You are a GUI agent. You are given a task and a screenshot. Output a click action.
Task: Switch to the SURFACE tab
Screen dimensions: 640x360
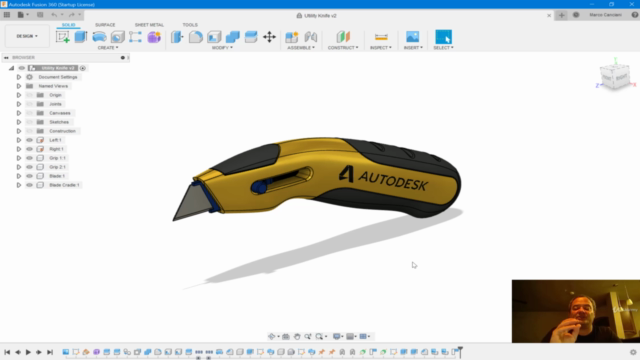point(105,25)
